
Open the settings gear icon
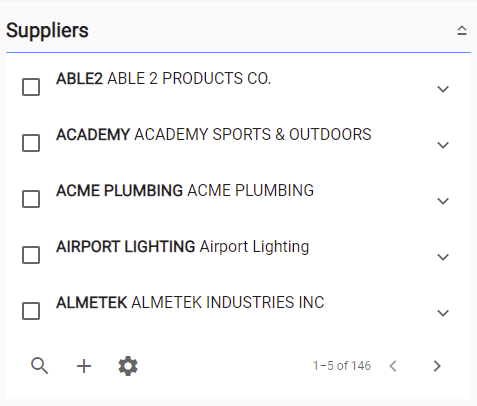tap(128, 366)
